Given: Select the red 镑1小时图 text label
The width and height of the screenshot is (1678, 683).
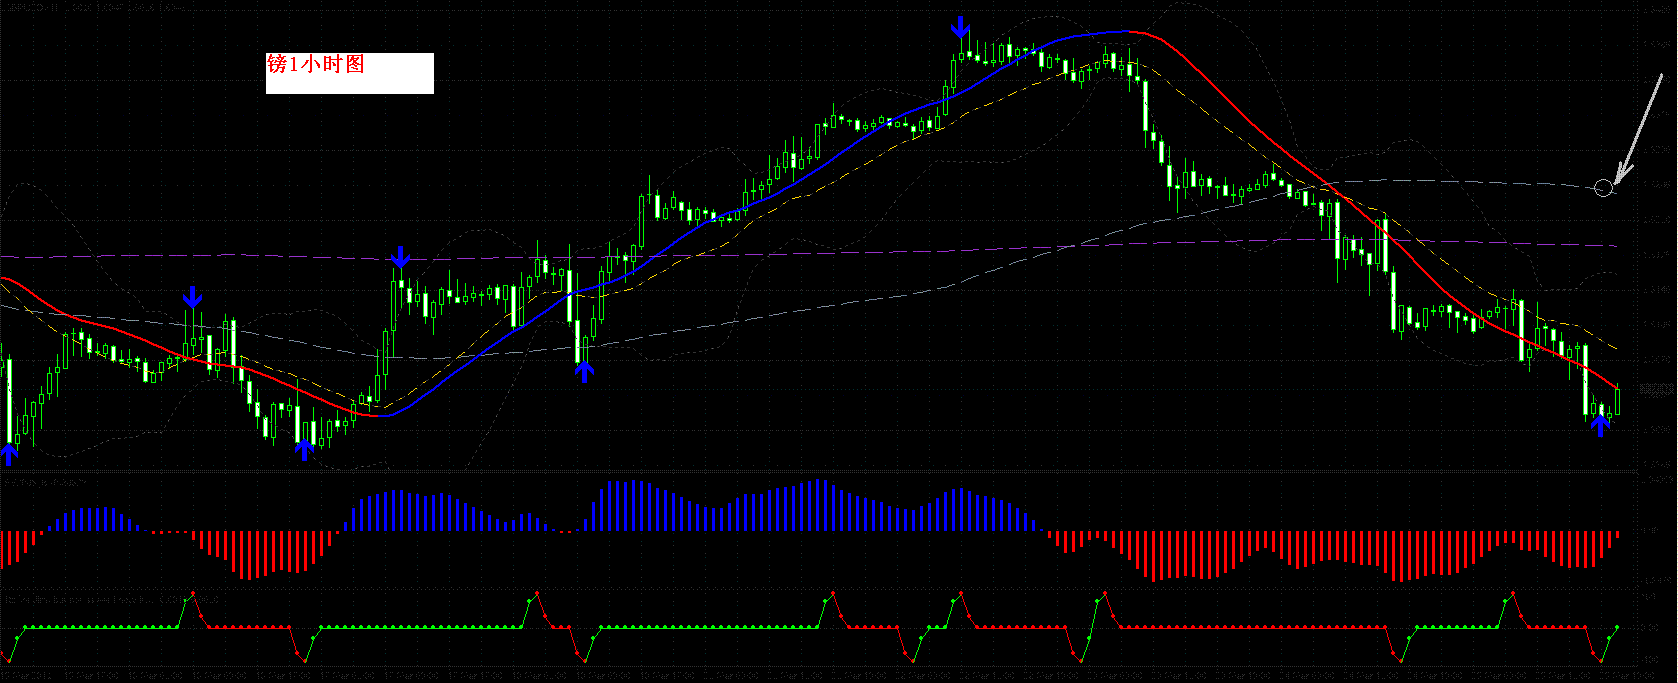Looking at the screenshot, I should pos(316,64).
